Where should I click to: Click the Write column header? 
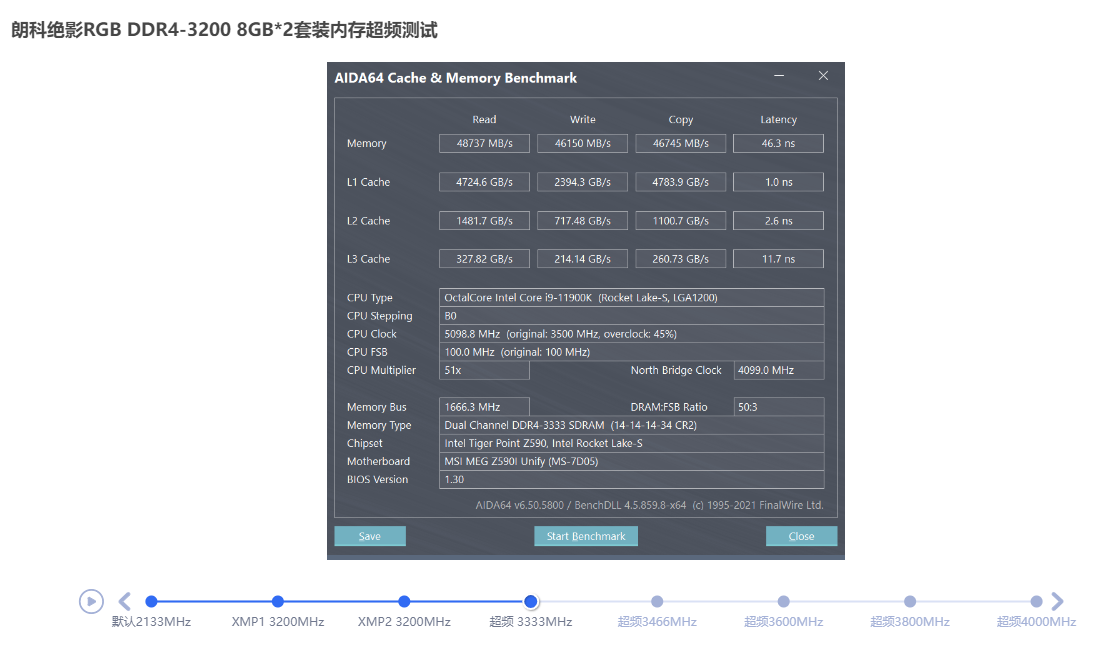583,120
